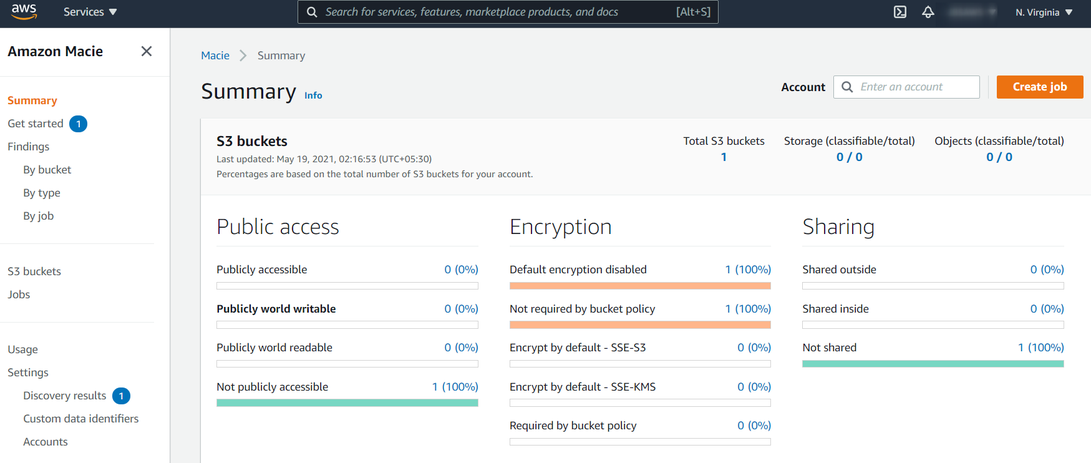The width and height of the screenshot is (1091, 463).
Task: Click Default encryption disabled 1 (100%) value
Action: pyautogui.click(x=748, y=269)
